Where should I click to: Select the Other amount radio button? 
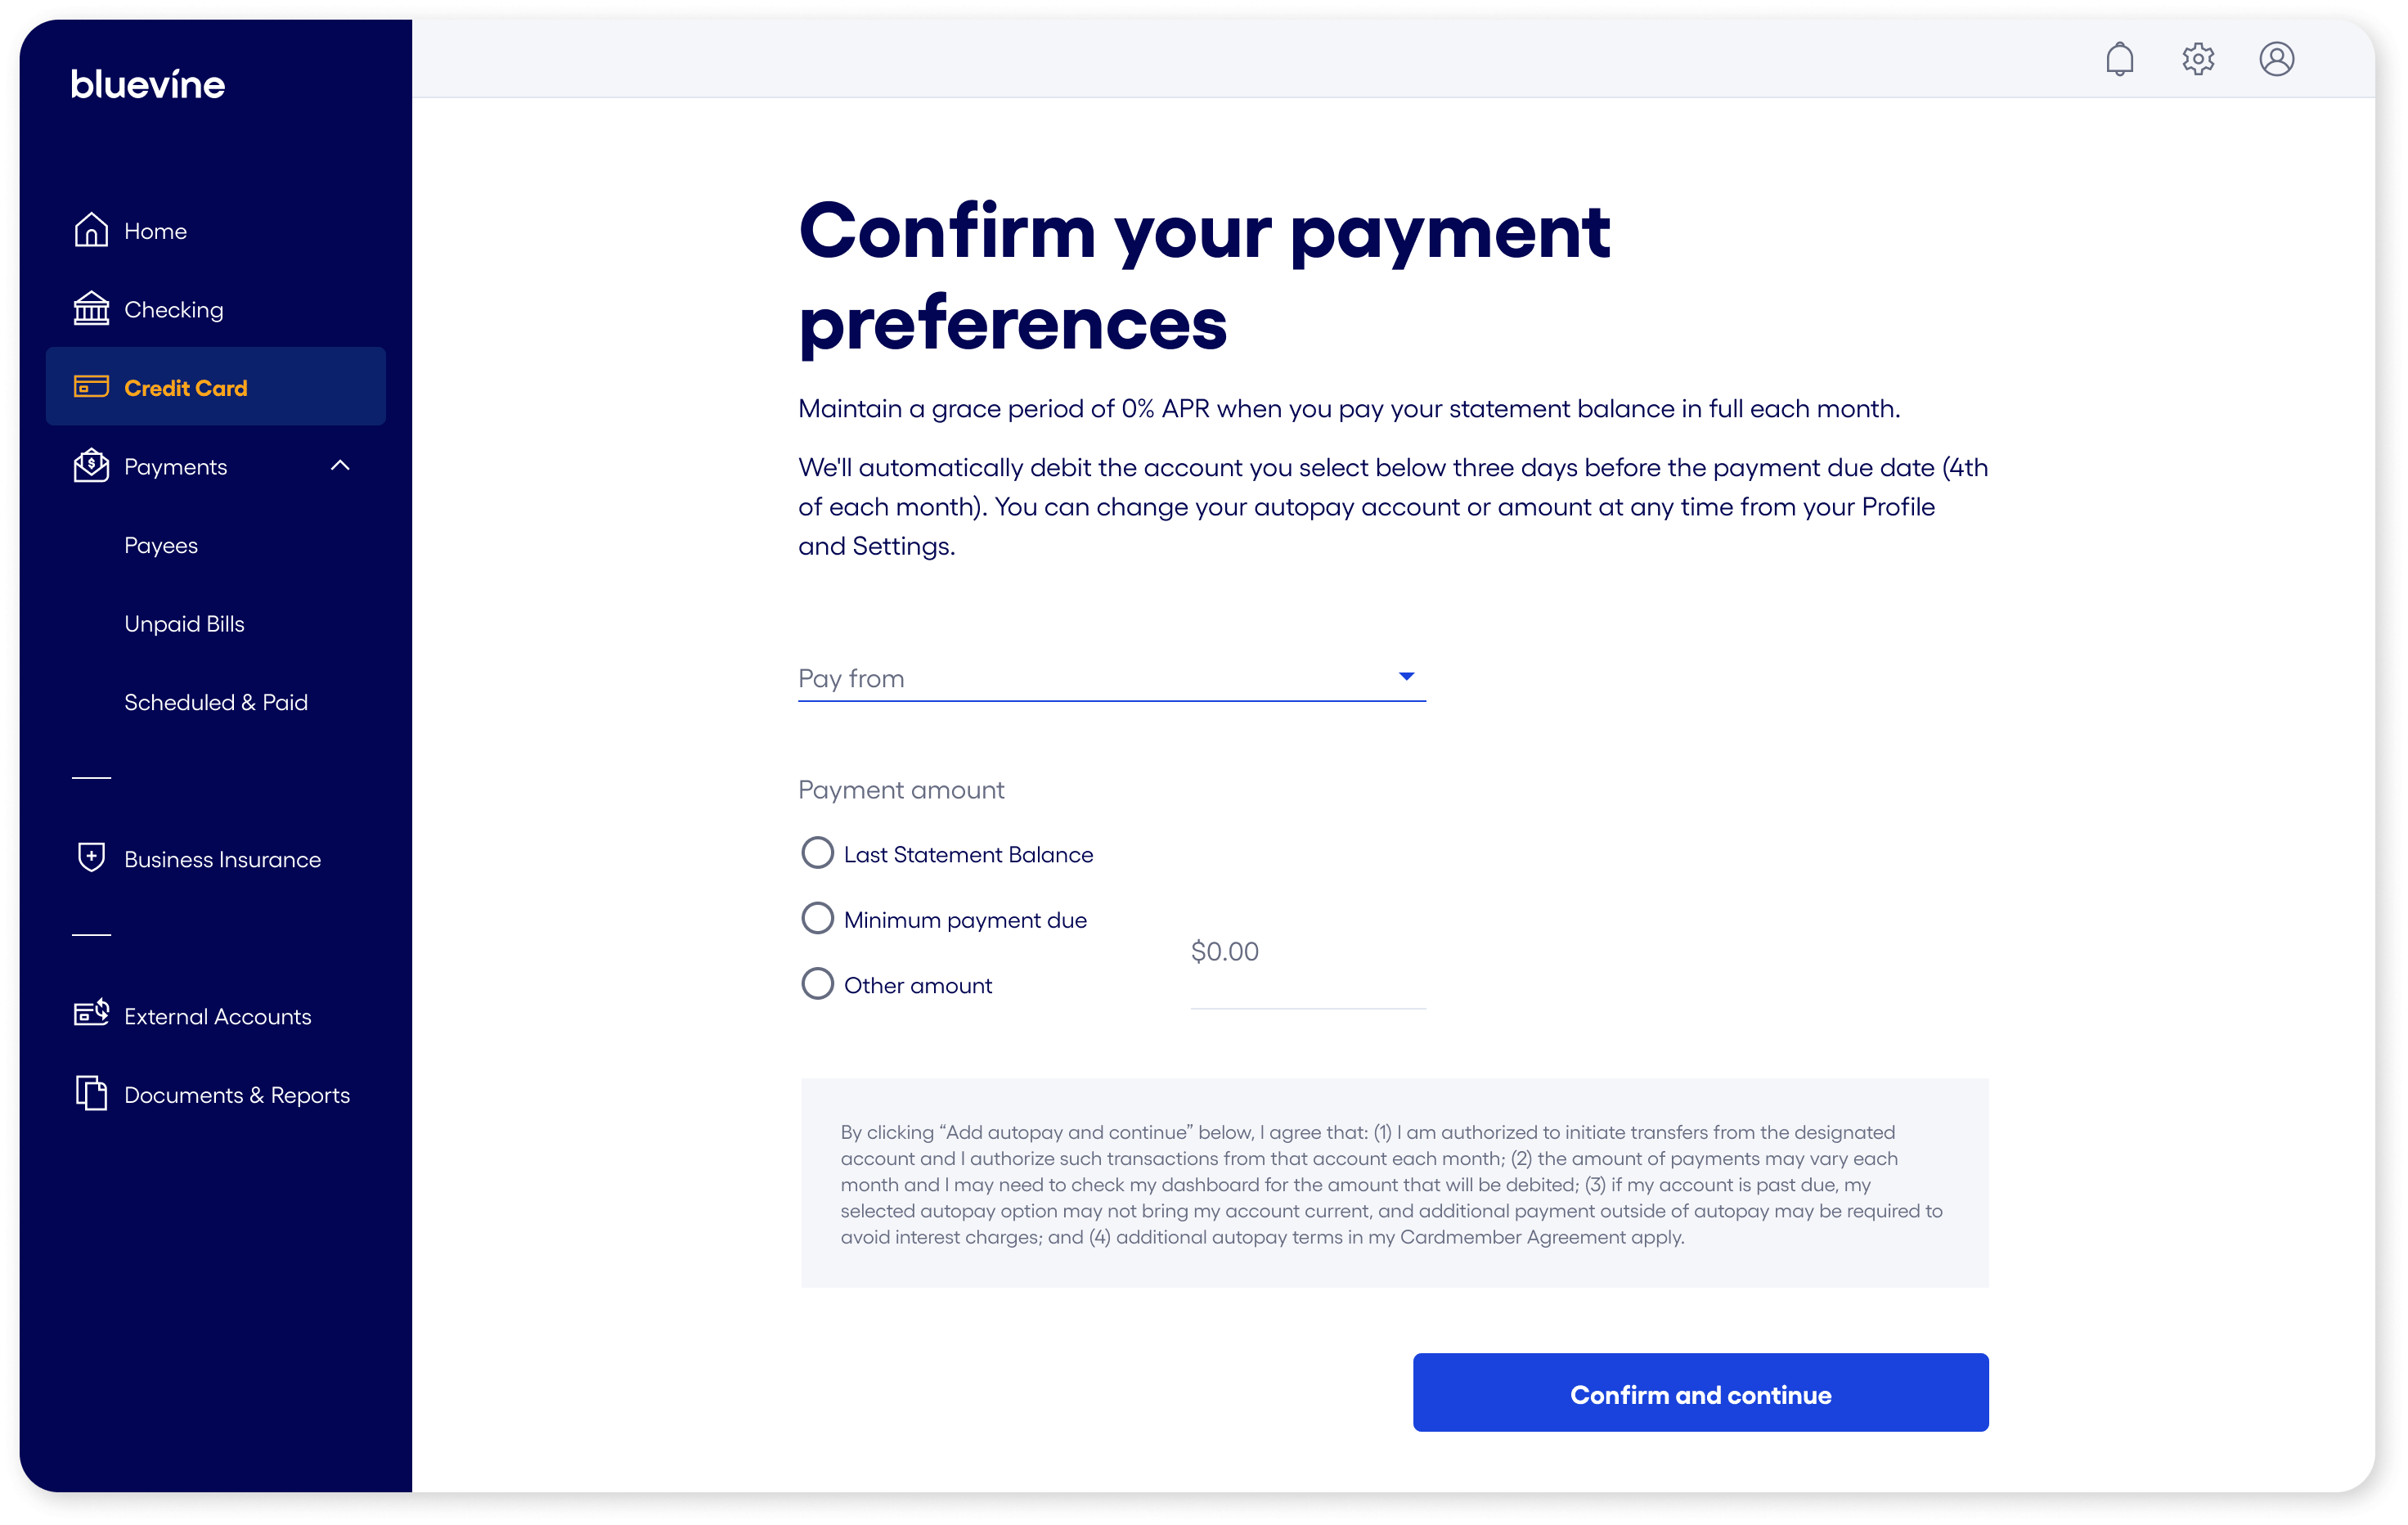point(817,984)
